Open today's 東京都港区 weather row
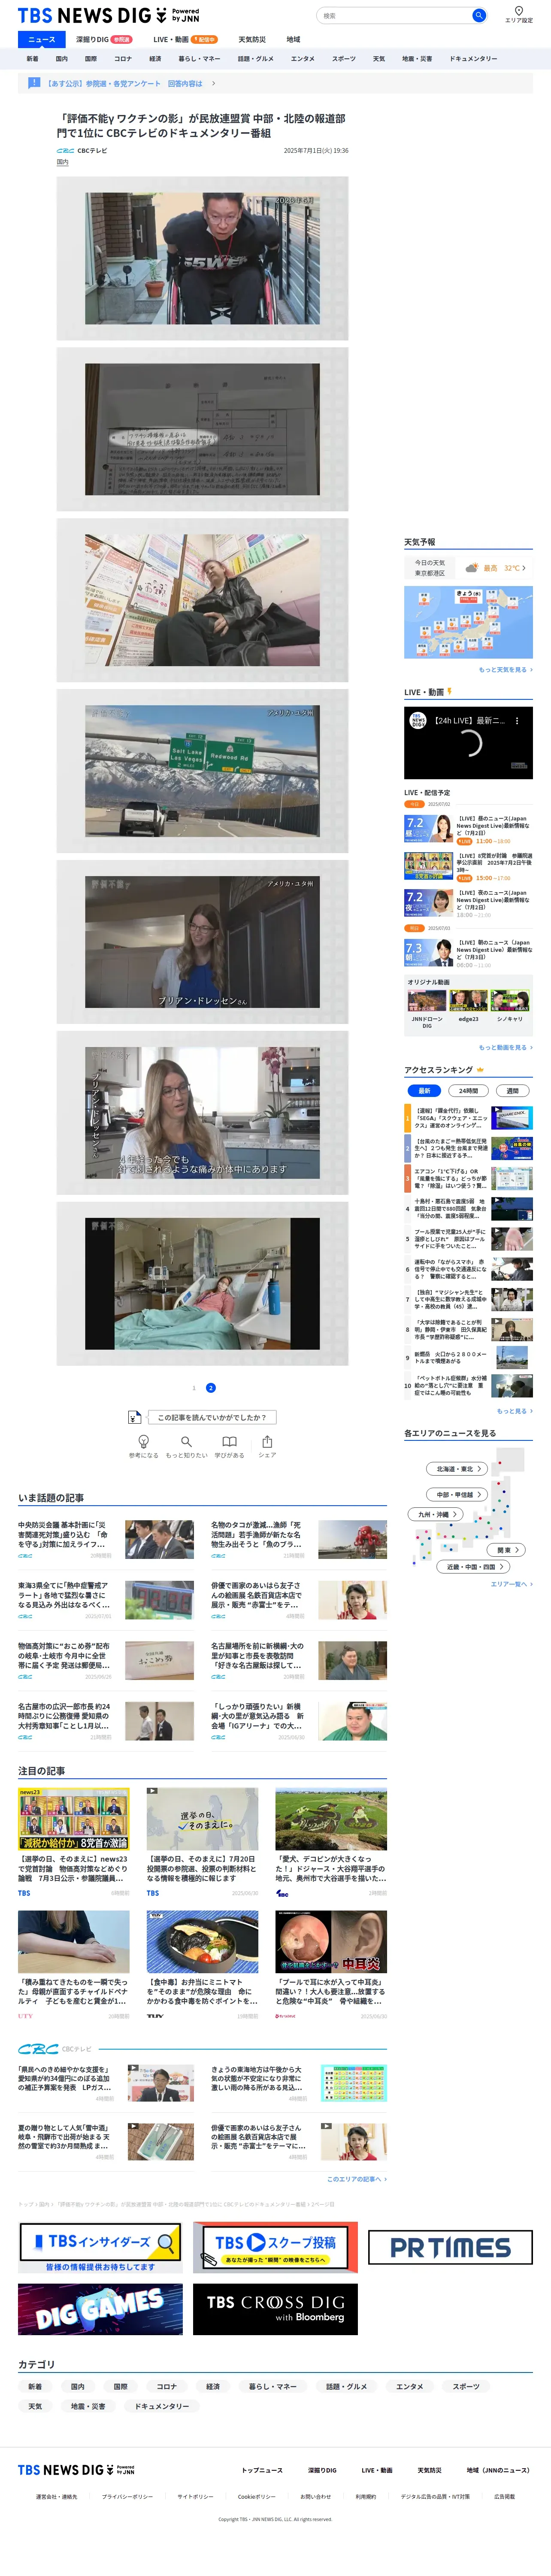Viewport: 551px width, 2576px height. pos(468,567)
